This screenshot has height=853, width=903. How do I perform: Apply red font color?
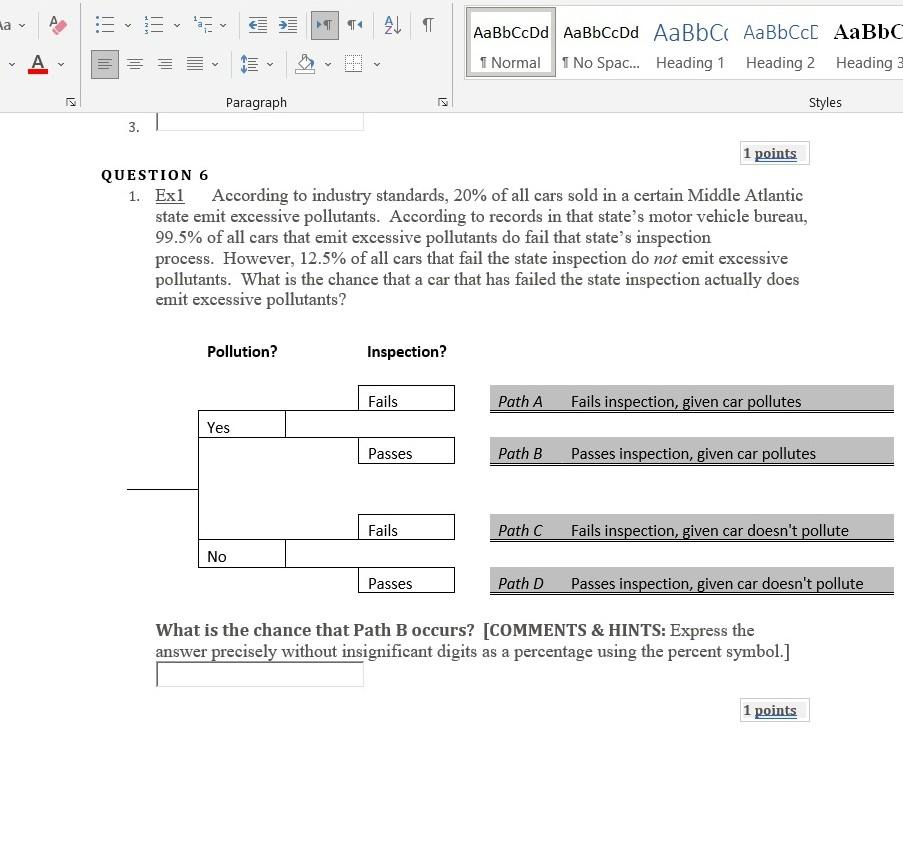pos(38,64)
